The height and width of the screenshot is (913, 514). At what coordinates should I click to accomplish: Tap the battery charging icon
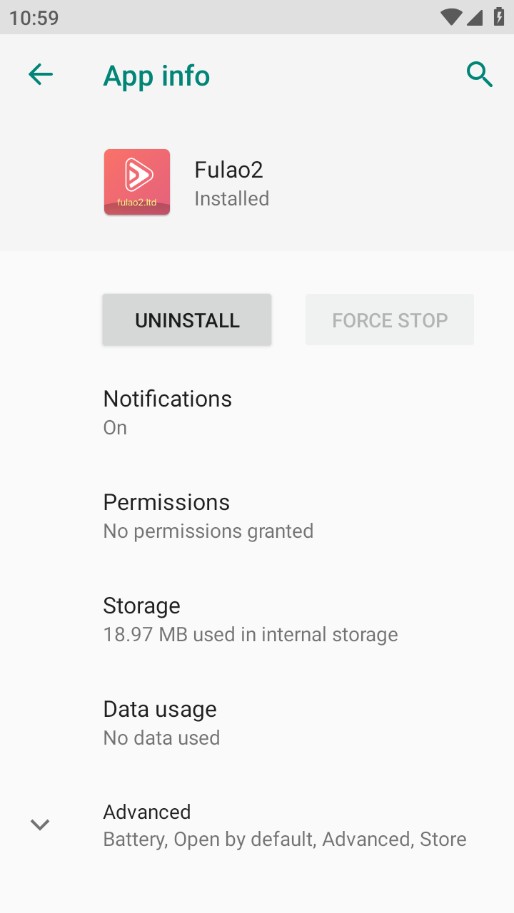point(499,16)
